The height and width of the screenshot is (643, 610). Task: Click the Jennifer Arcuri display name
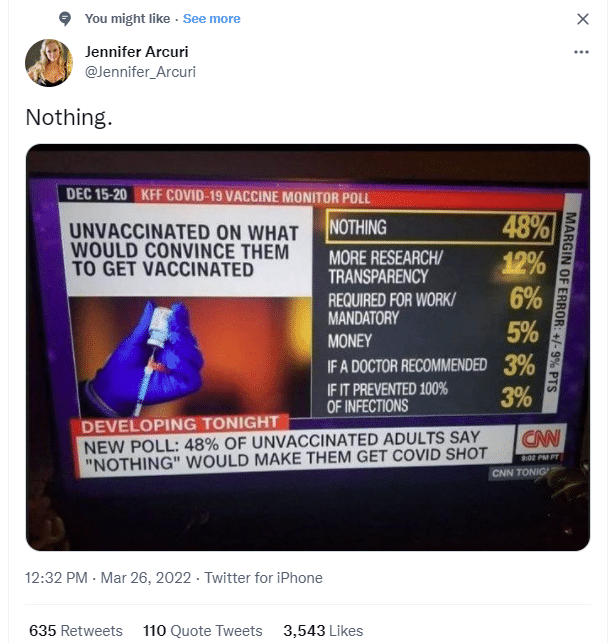coord(137,52)
